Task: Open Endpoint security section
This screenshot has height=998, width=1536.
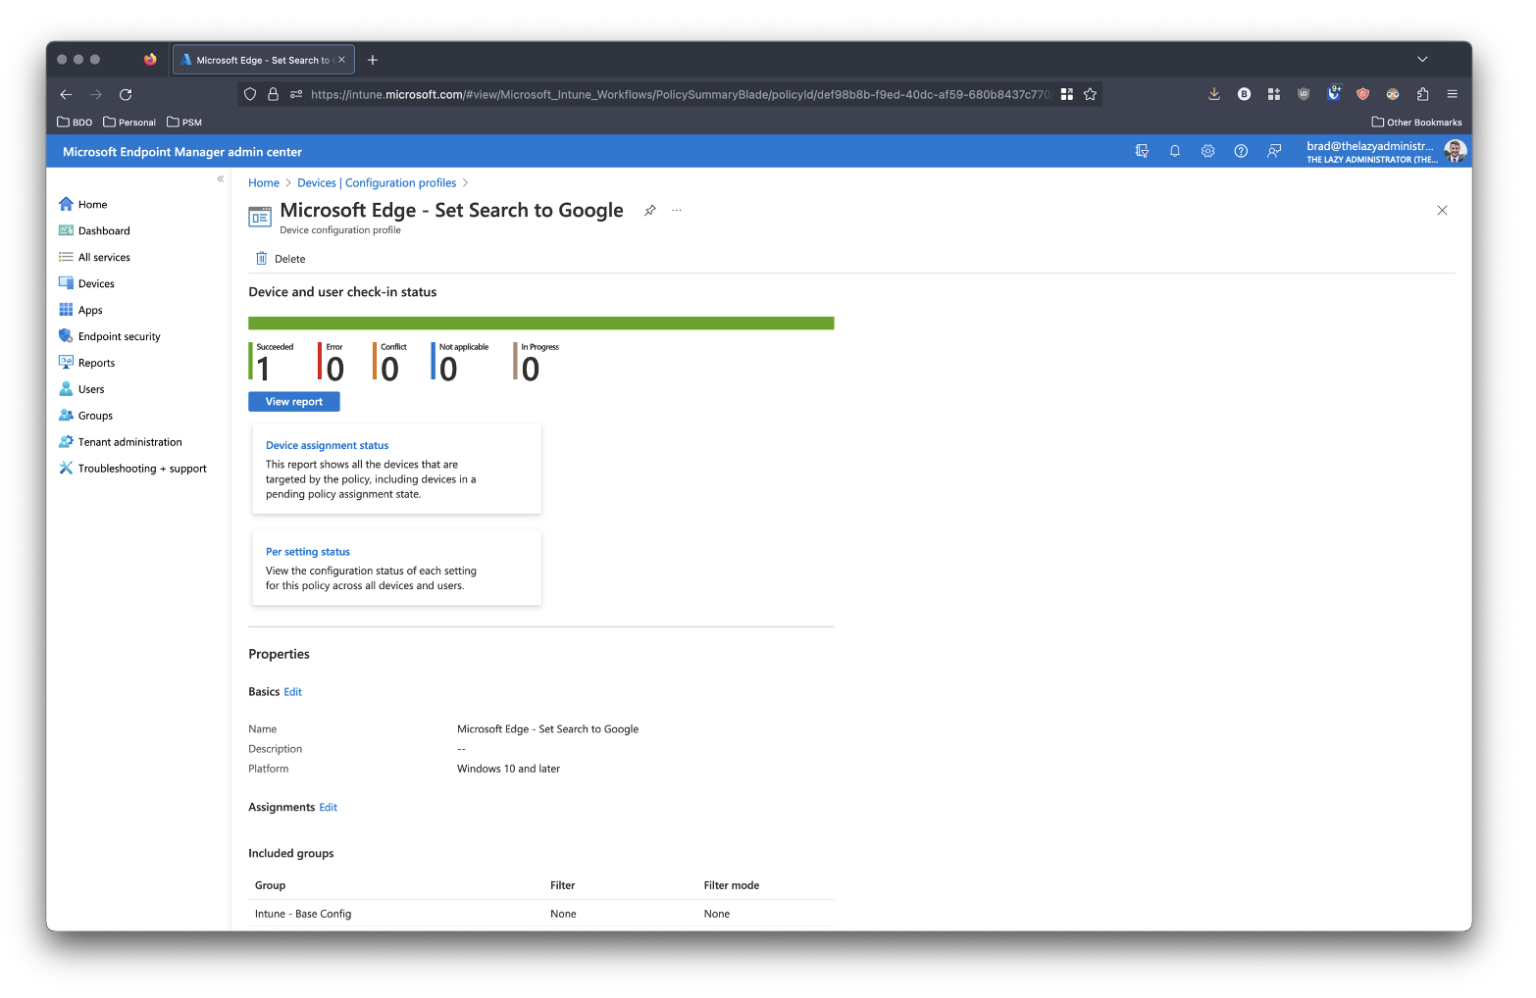Action: (x=109, y=336)
